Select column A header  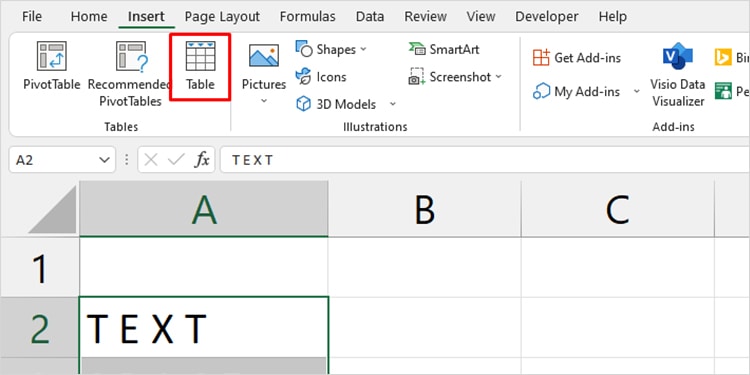(x=204, y=209)
